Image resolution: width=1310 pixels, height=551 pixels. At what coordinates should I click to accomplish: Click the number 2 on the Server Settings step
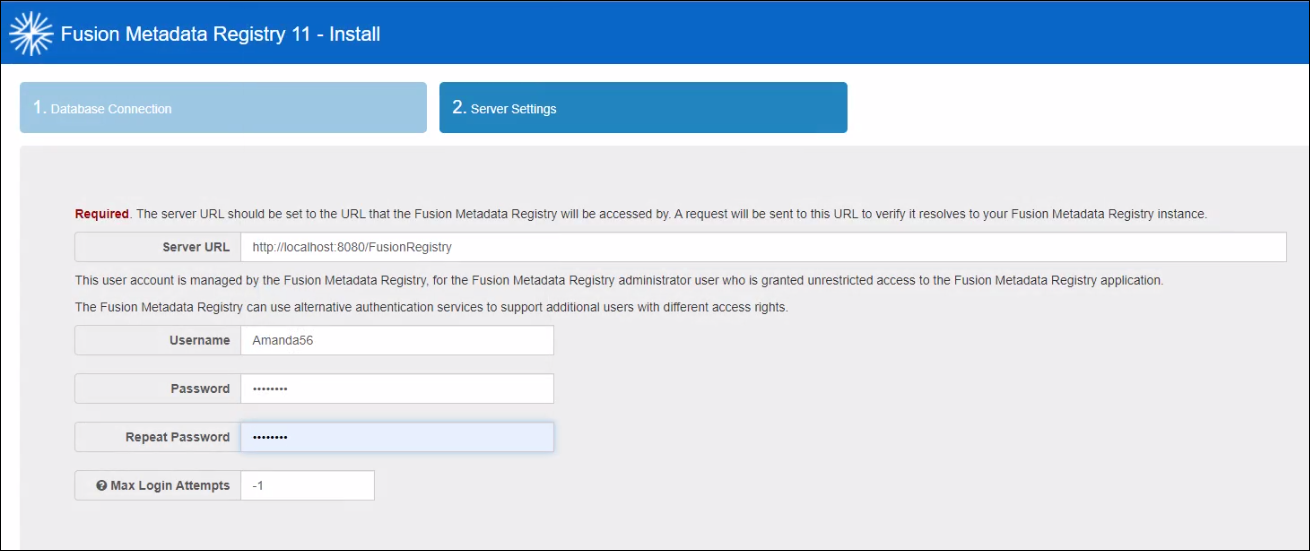(458, 108)
